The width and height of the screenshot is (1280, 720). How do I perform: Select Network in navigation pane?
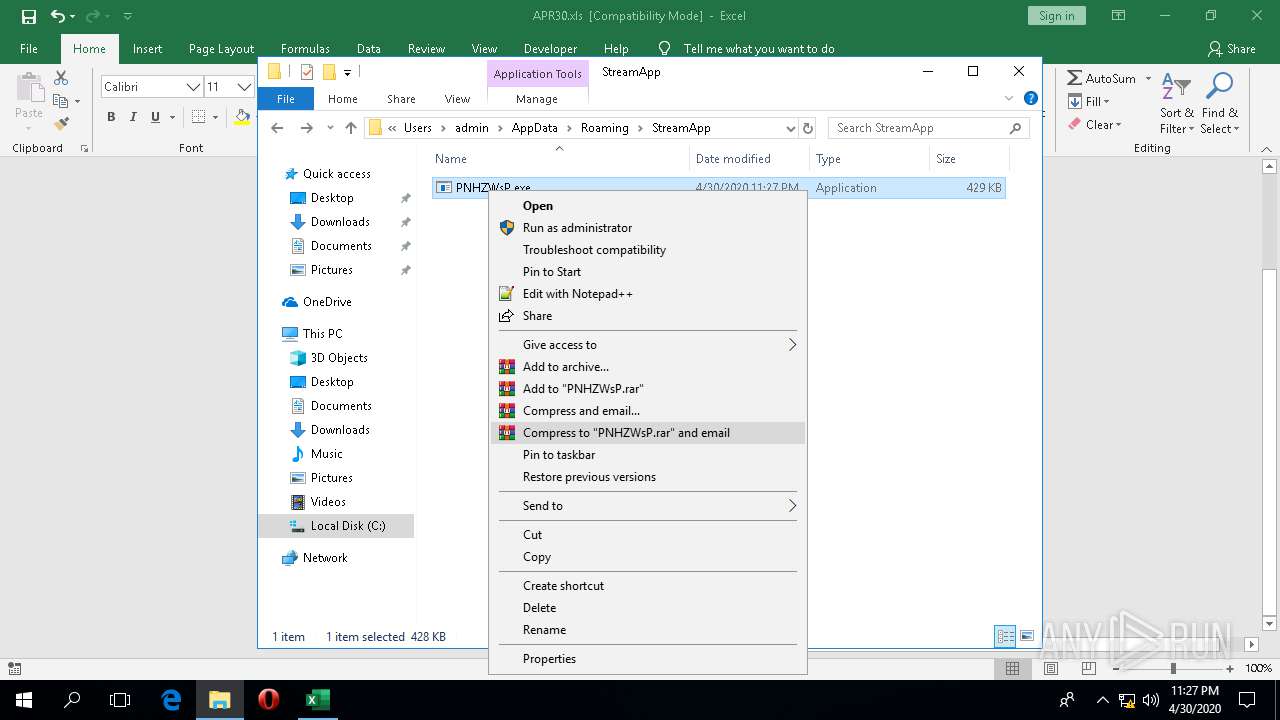(x=325, y=557)
